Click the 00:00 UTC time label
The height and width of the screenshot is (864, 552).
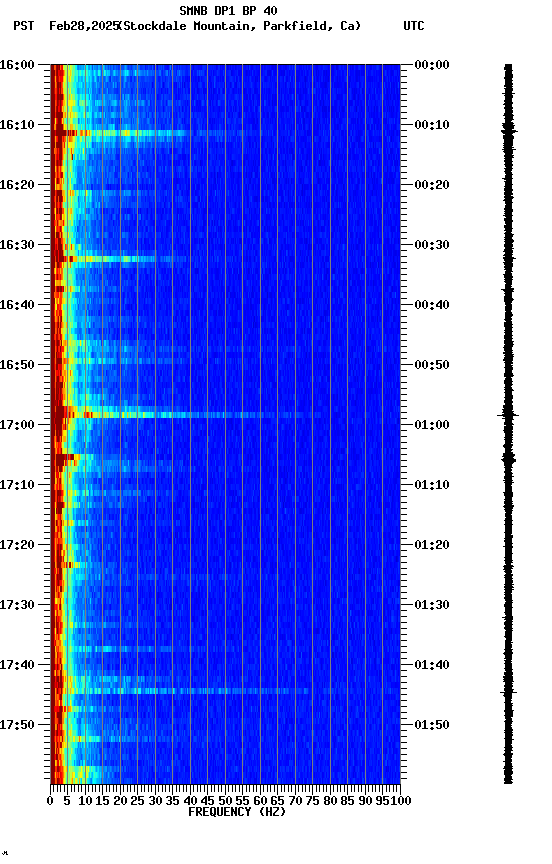pyautogui.click(x=432, y=65)
